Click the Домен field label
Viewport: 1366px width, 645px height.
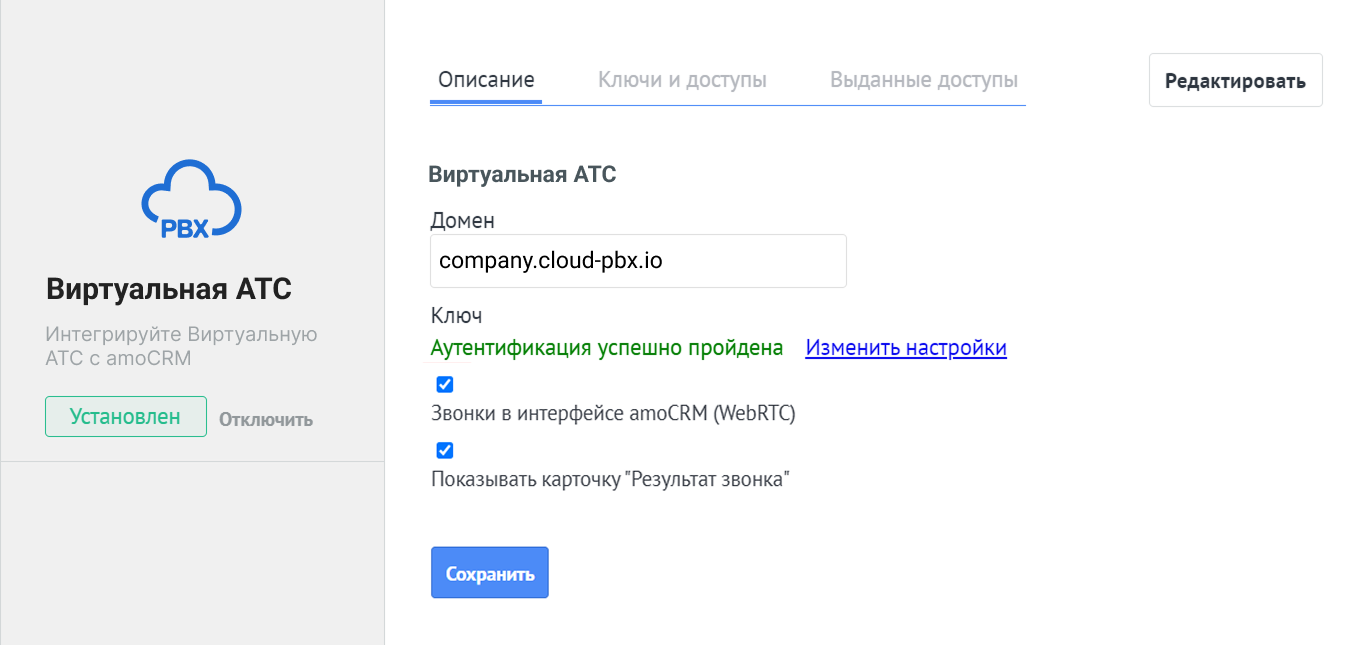(462, 220)
